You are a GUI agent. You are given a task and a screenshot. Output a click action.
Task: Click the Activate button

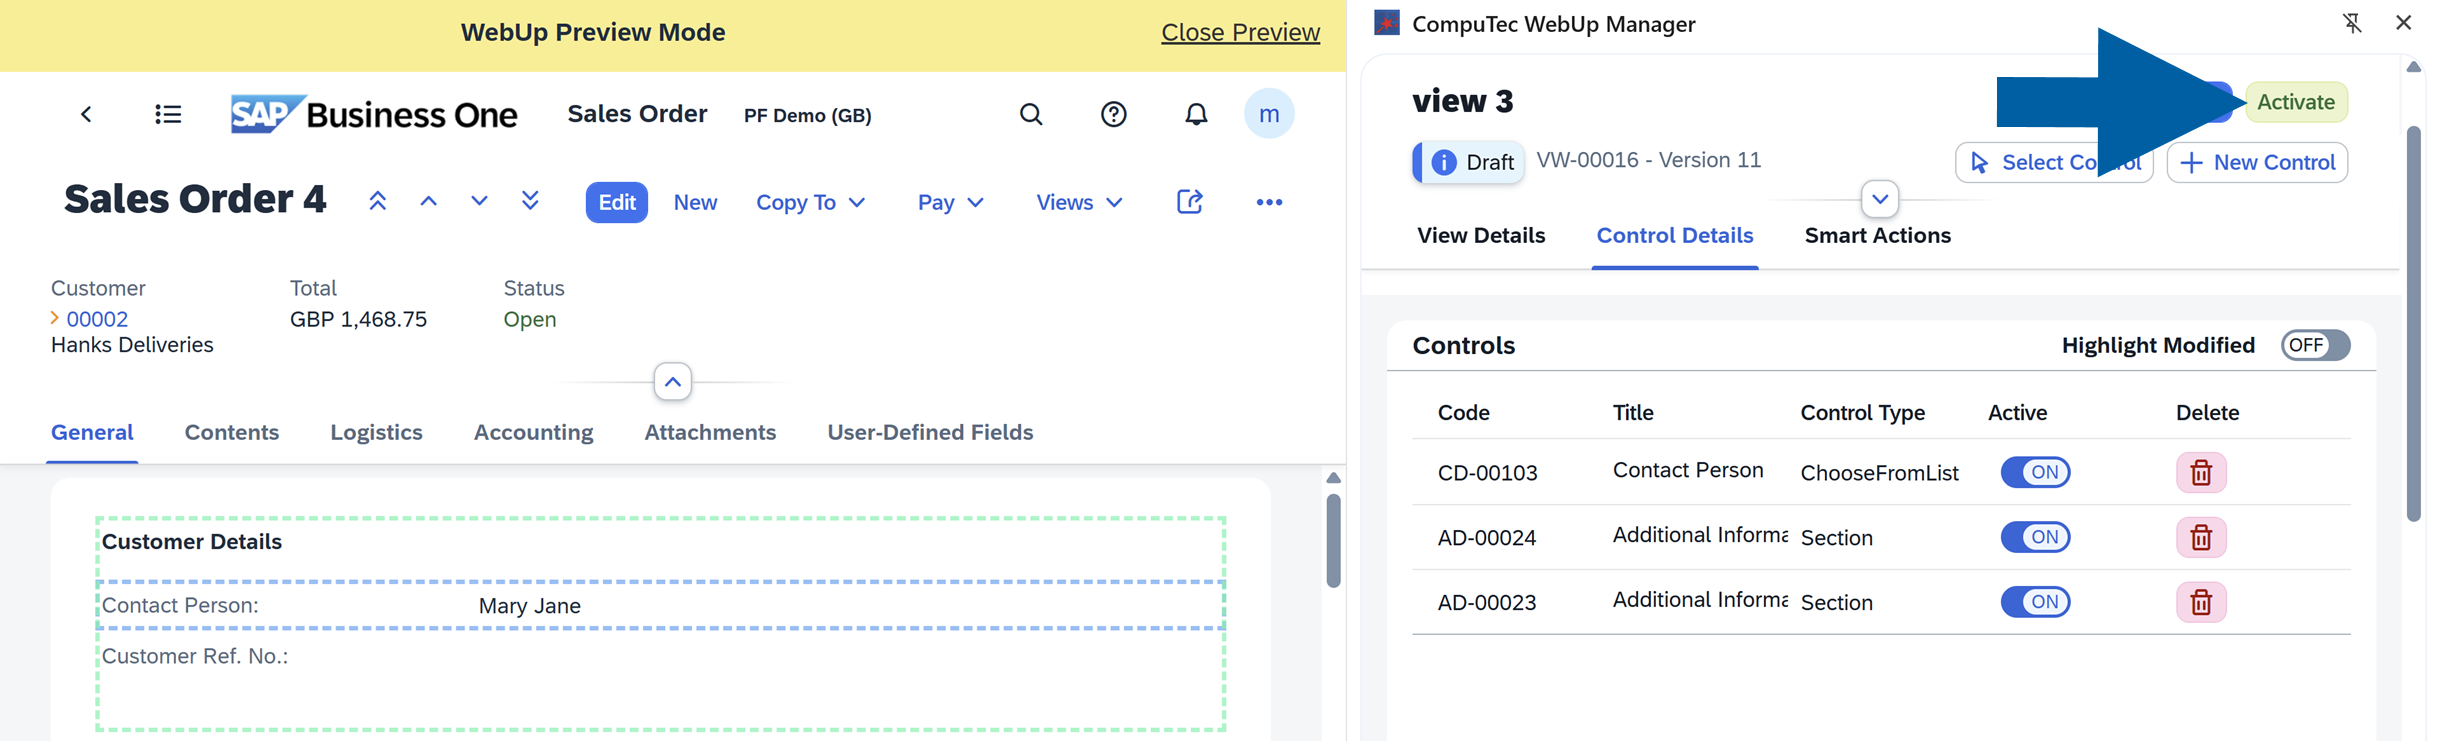(2296, 102)
